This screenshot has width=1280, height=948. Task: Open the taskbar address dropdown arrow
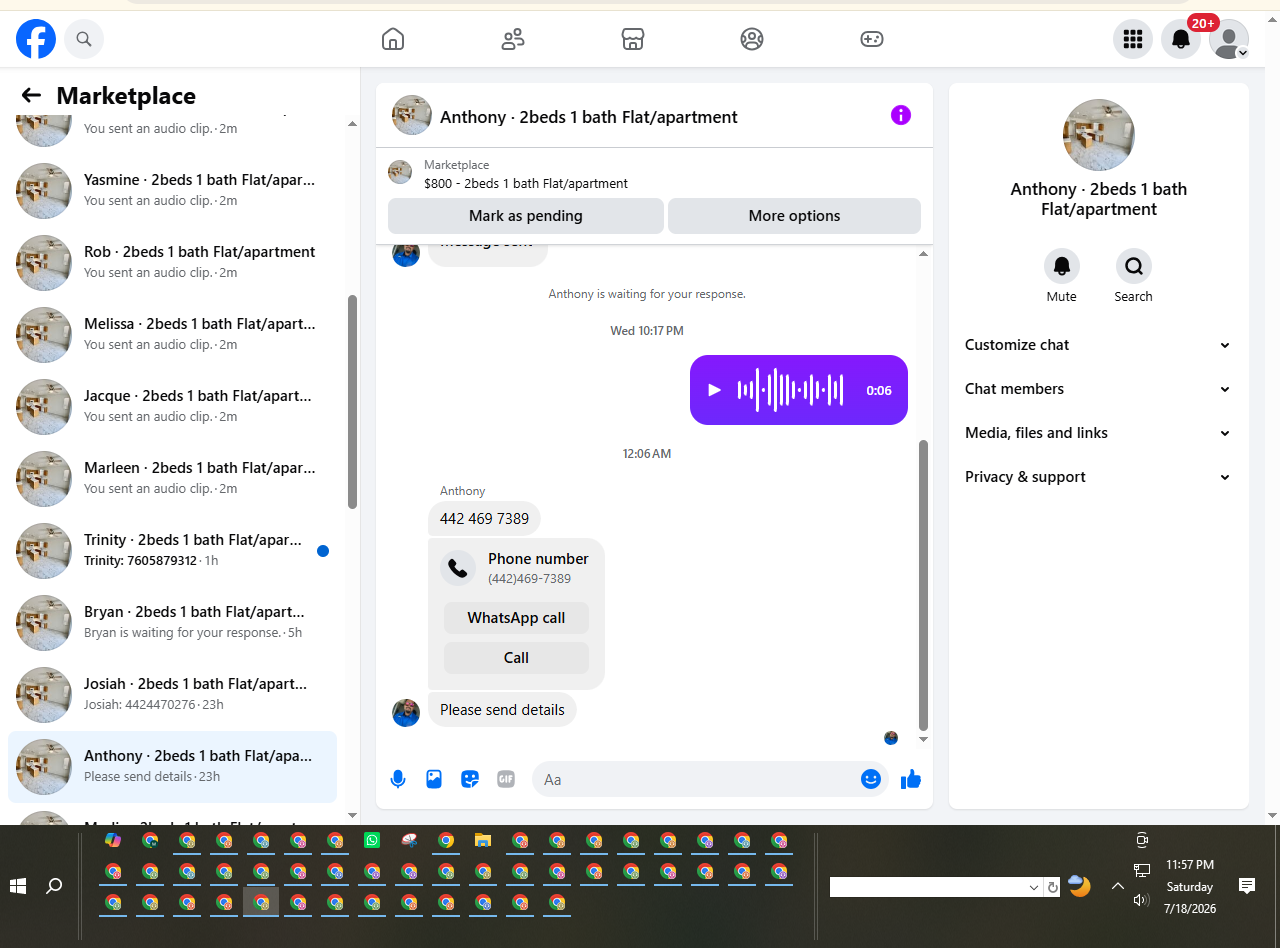point(1034,887)
